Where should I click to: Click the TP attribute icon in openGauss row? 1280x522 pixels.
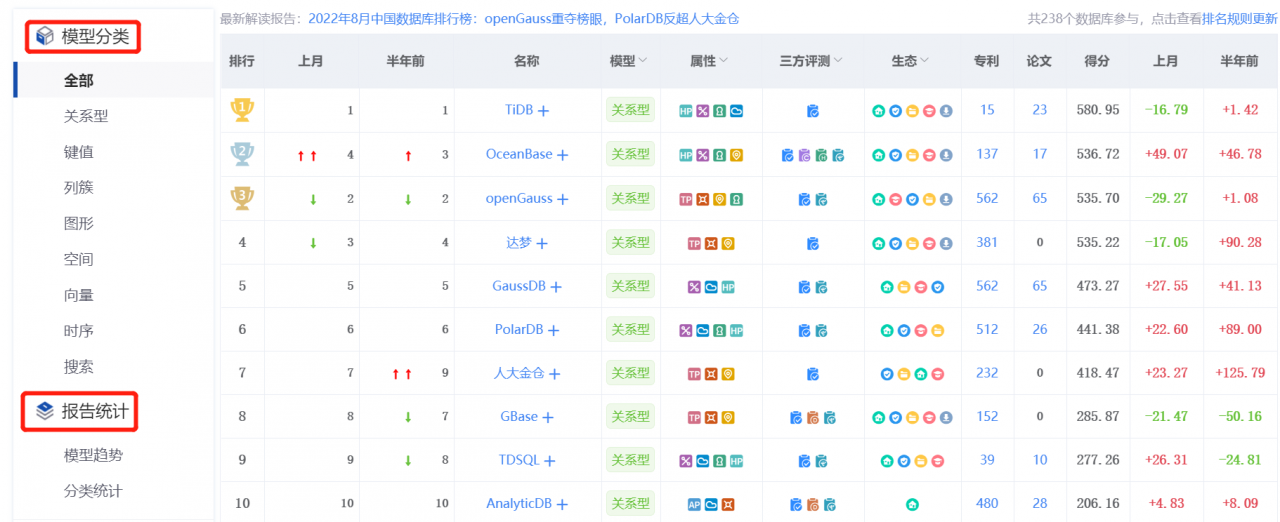tap(686, 199)
